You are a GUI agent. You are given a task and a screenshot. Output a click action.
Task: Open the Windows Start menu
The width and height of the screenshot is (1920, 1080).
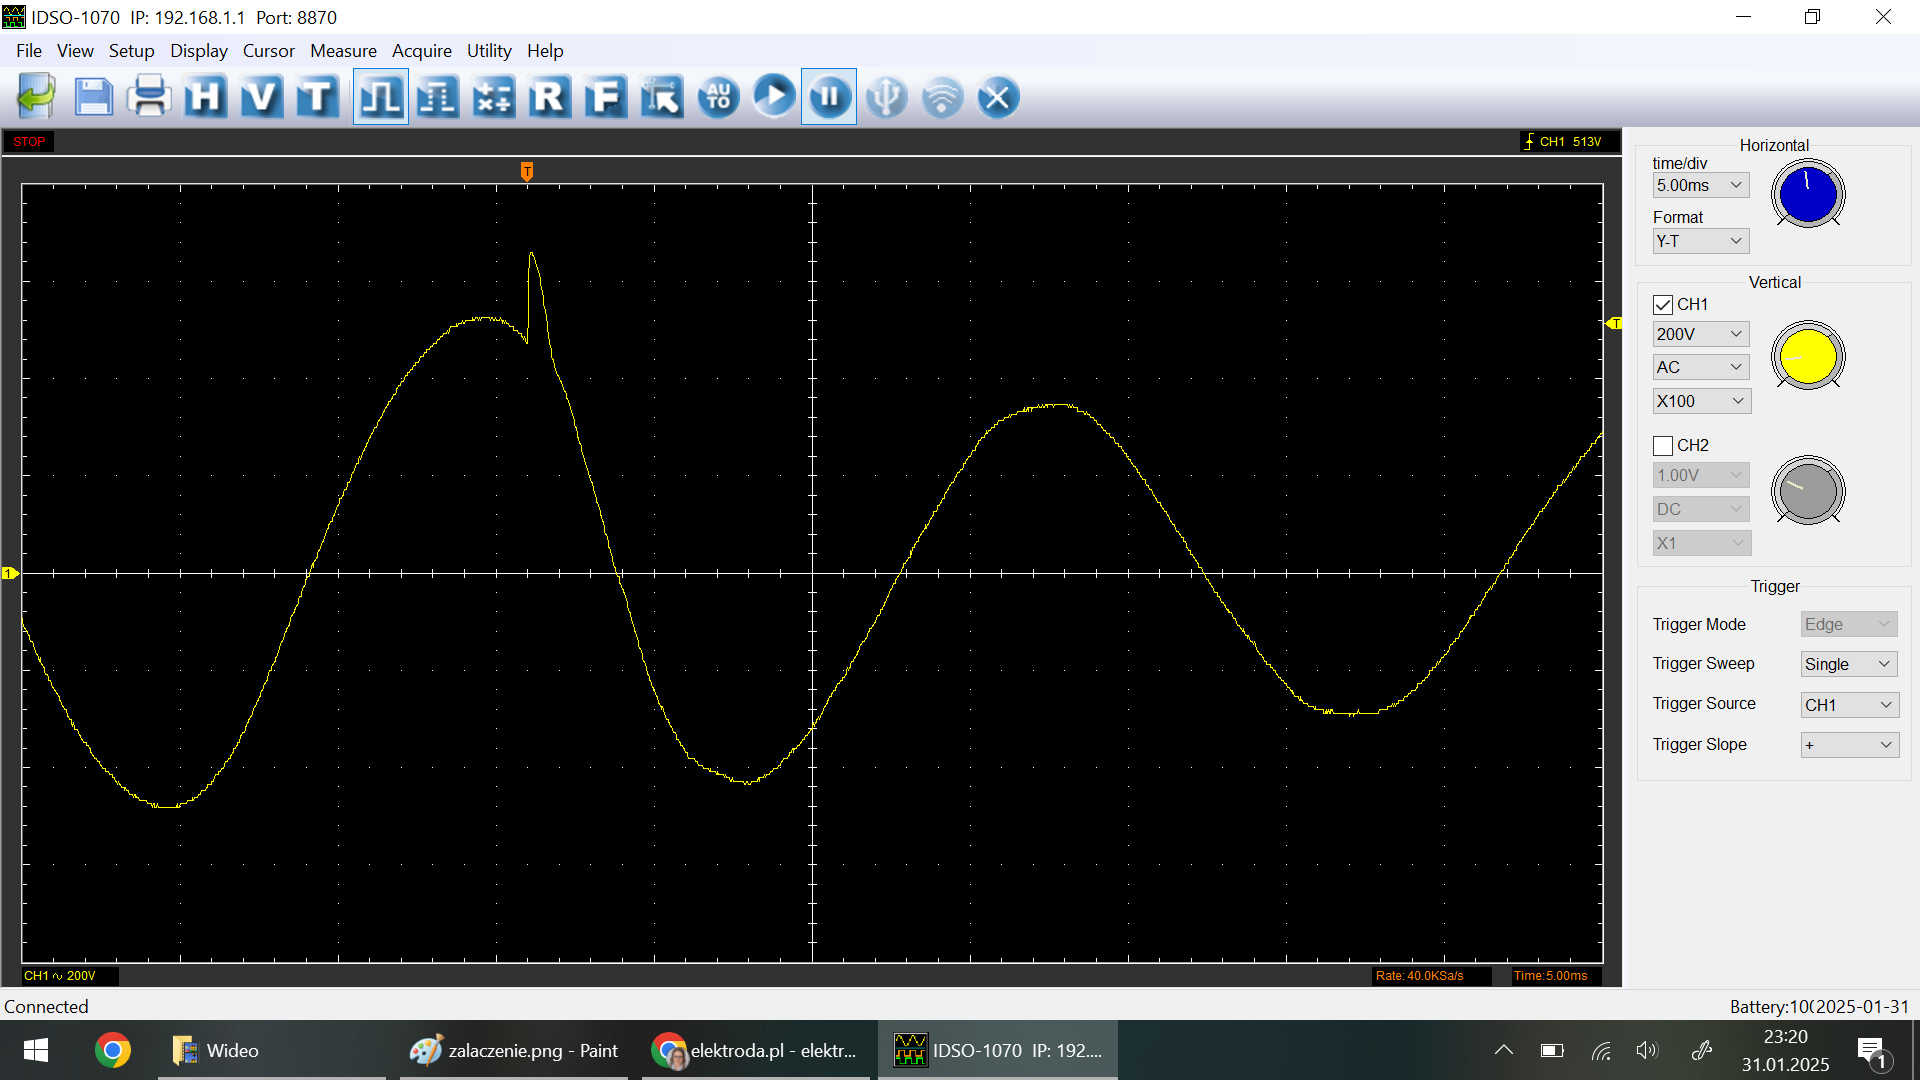click(35, 1050)
